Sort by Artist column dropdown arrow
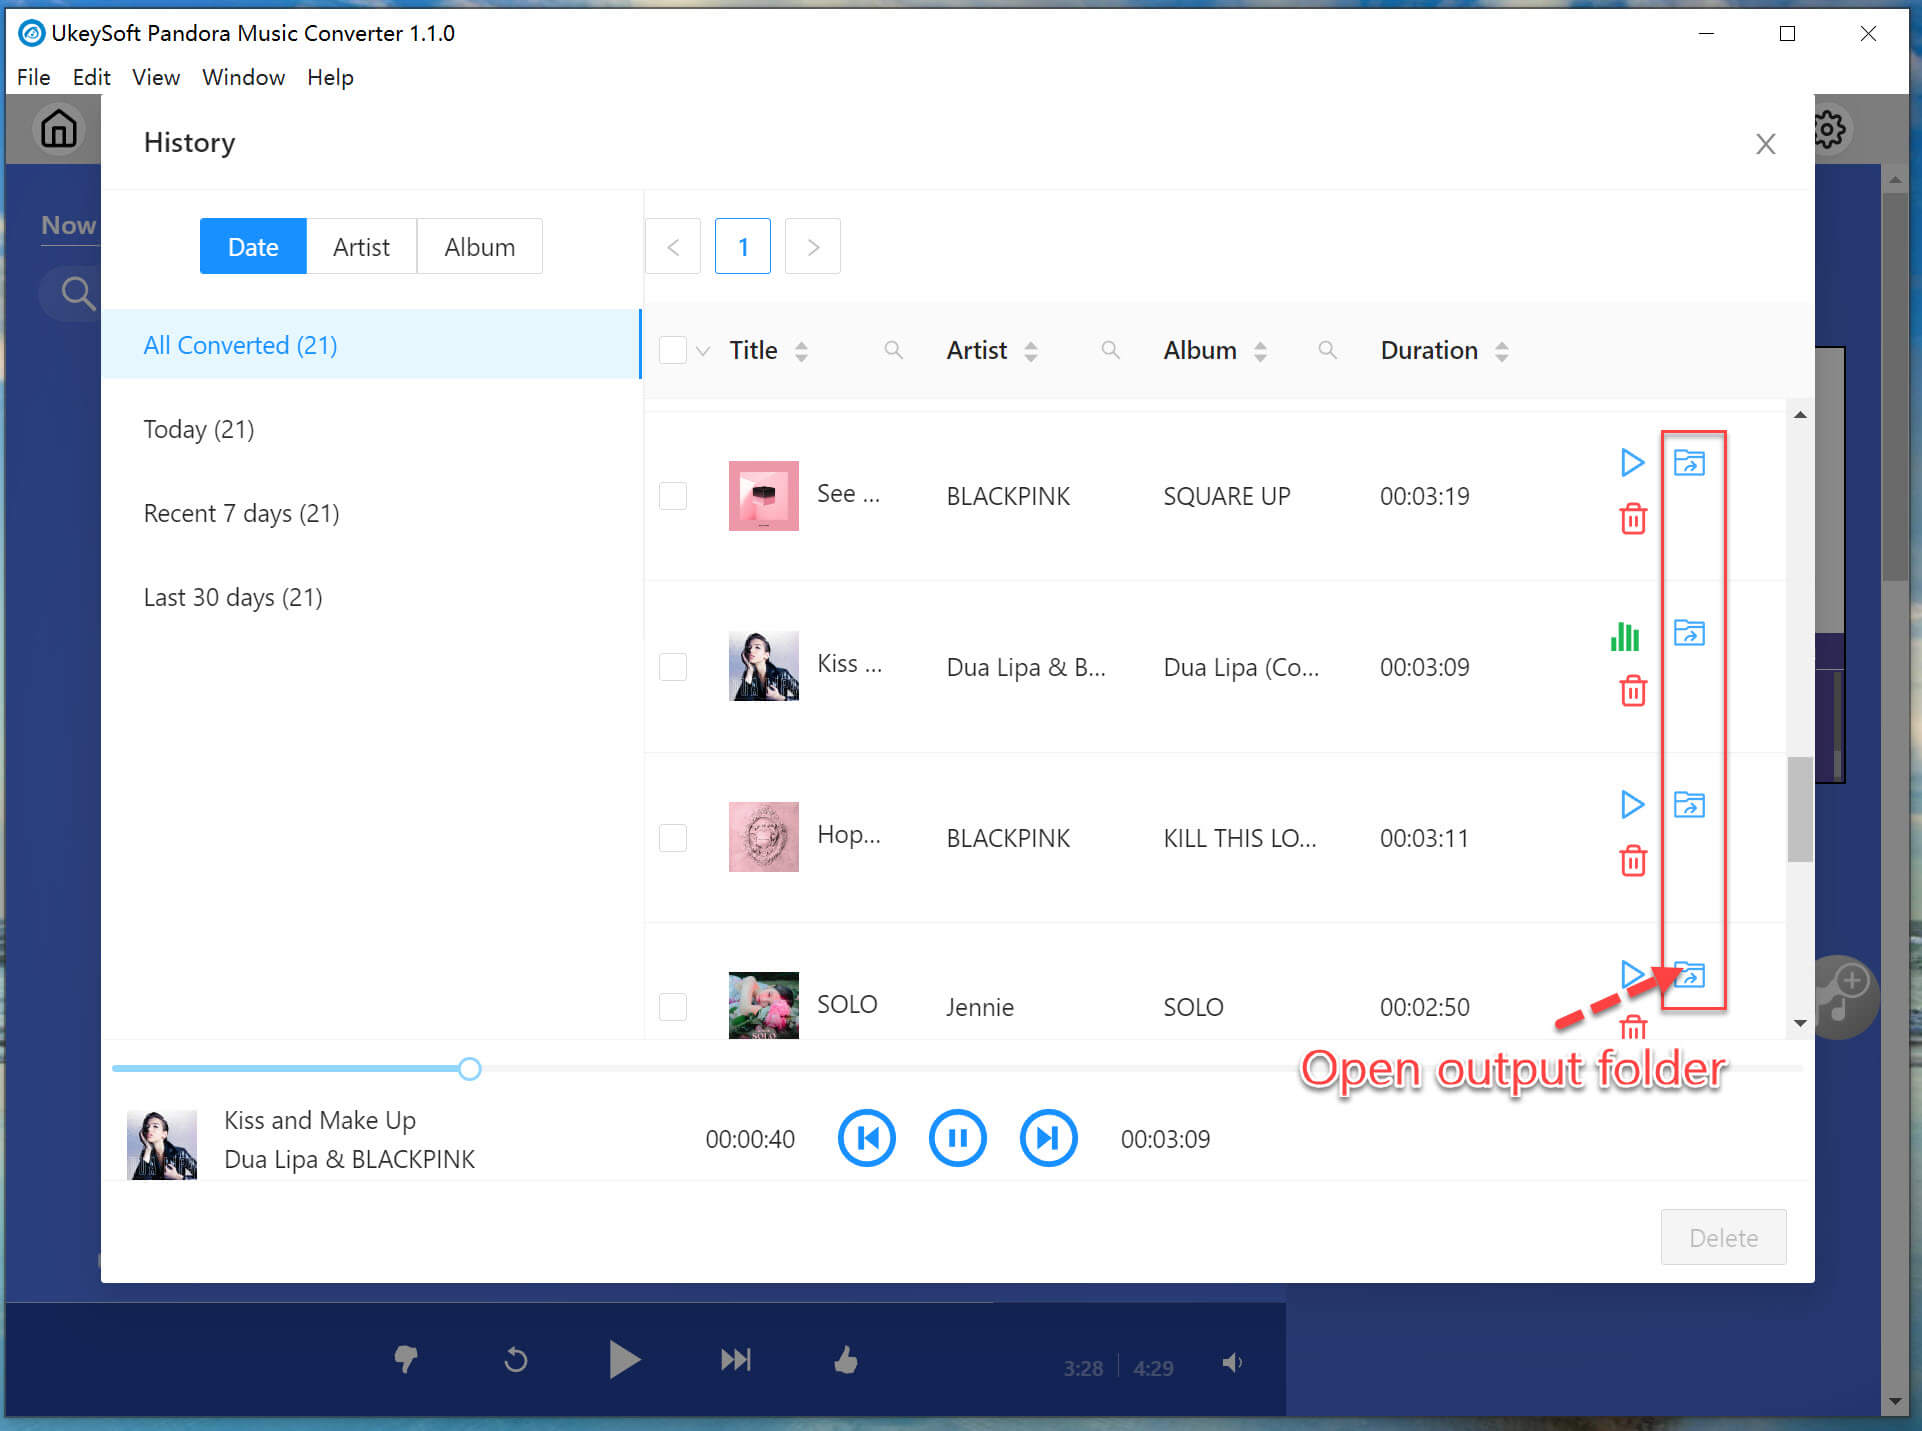The image size is (1922, 1431). [x=1035, y=350]
